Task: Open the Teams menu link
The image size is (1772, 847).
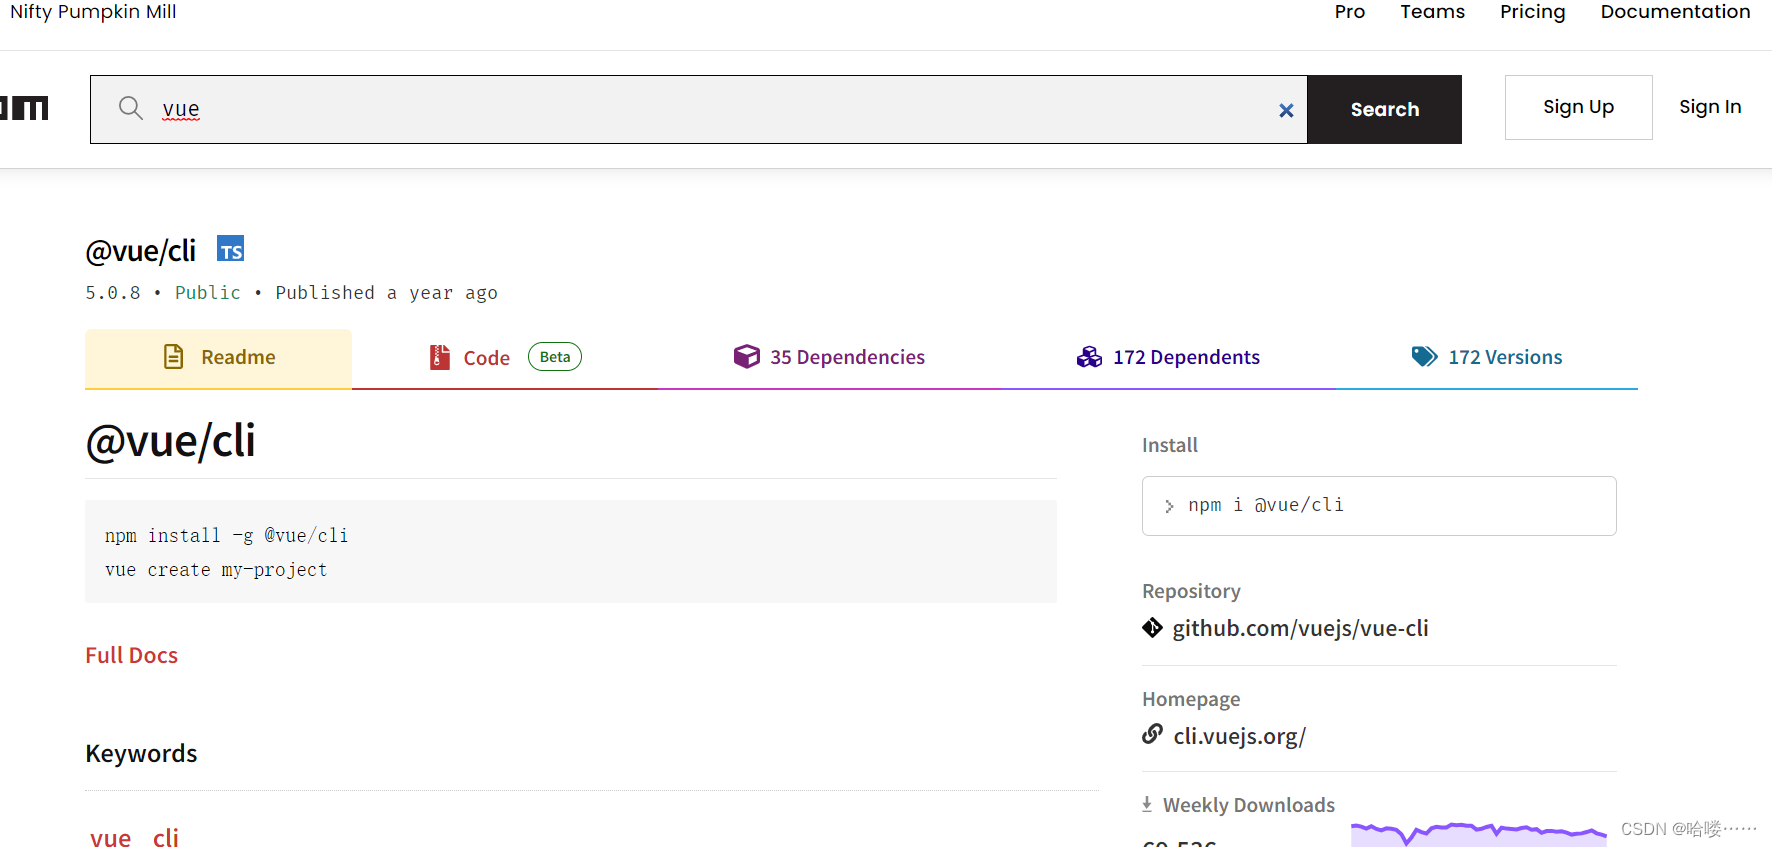Action: point(1432,12)
